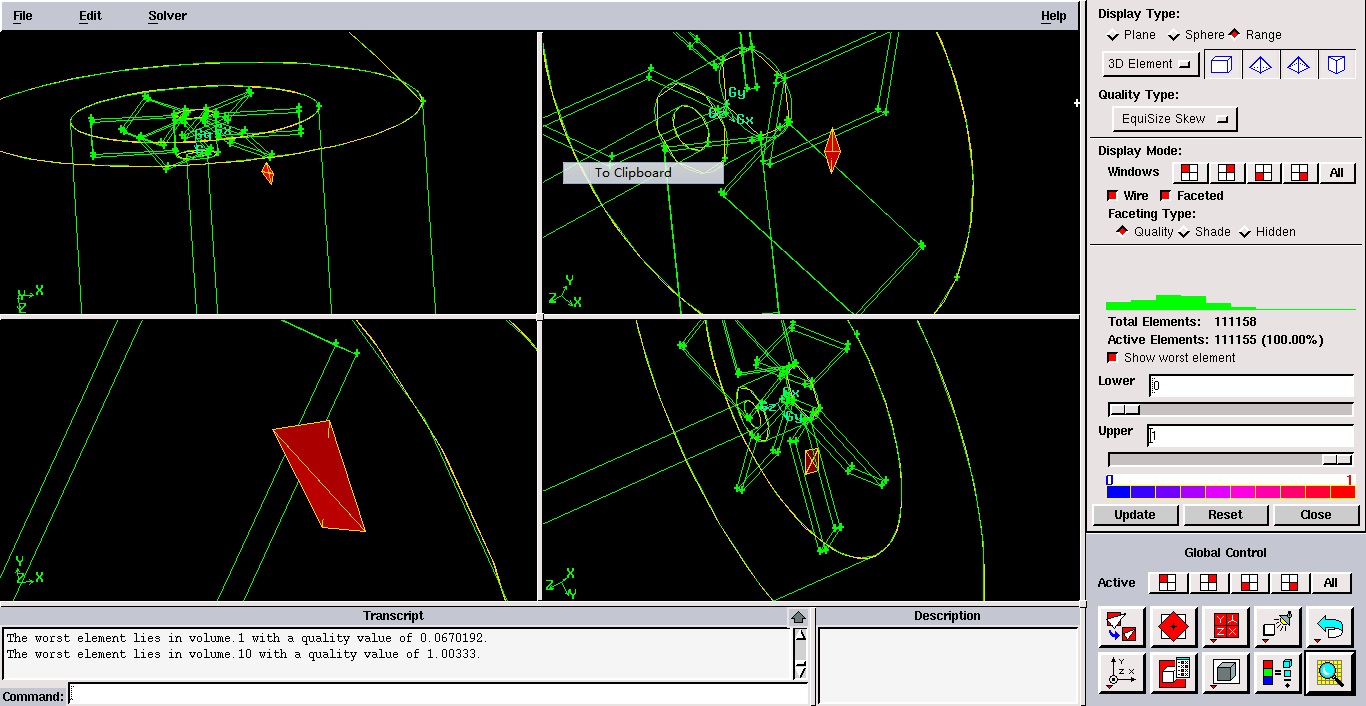Click All in Display Mode Windows row
Viewport: 1366px width, 706px height.
click(x=1337, y=172)
